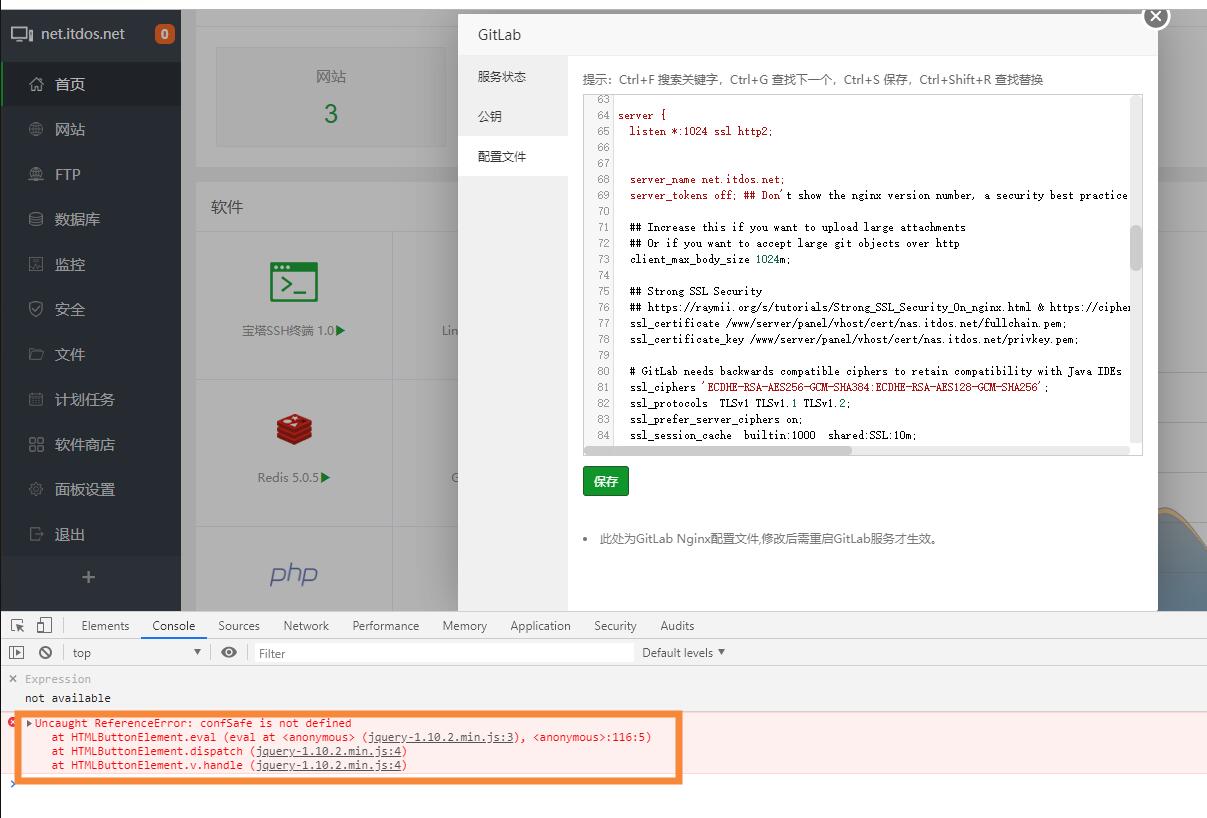Image resolution: width=1207 pixels, height=818 pixels.
Task: Open the dispatch jquery-1.10.2.min.js:4 link
Action: click(327, 751)
